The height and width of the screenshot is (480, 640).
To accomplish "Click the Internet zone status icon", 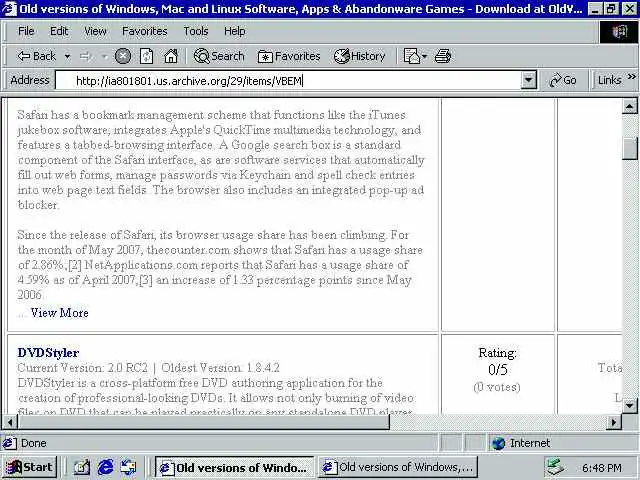I will [x=498, y=443].
